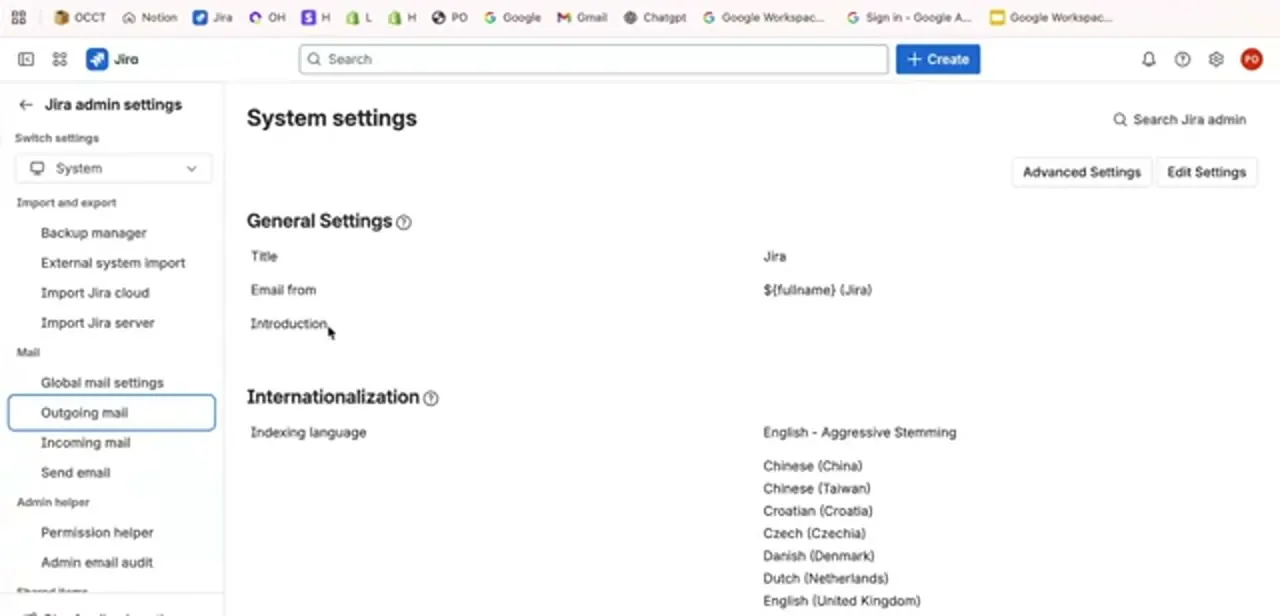
Task: Go back with Jira admin settings arrow
Action: [x=26, y=105]
